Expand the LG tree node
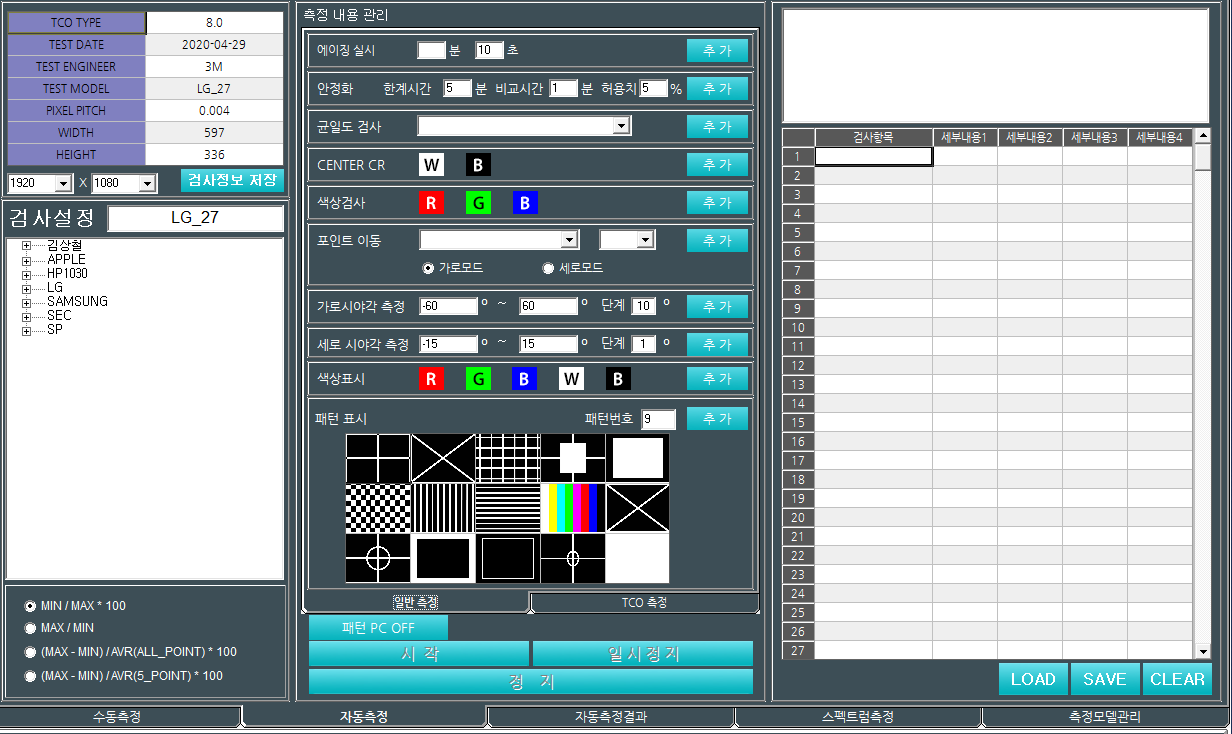 [x=27, y=288]
